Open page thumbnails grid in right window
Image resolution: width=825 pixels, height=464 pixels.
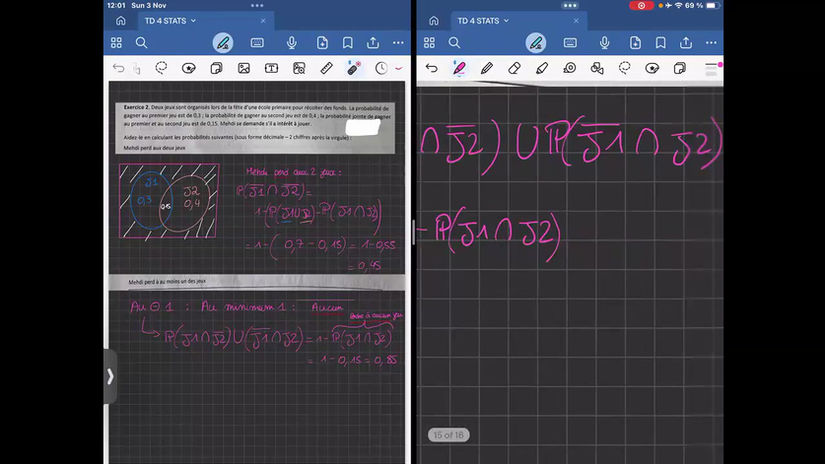[x=429, y=43]
